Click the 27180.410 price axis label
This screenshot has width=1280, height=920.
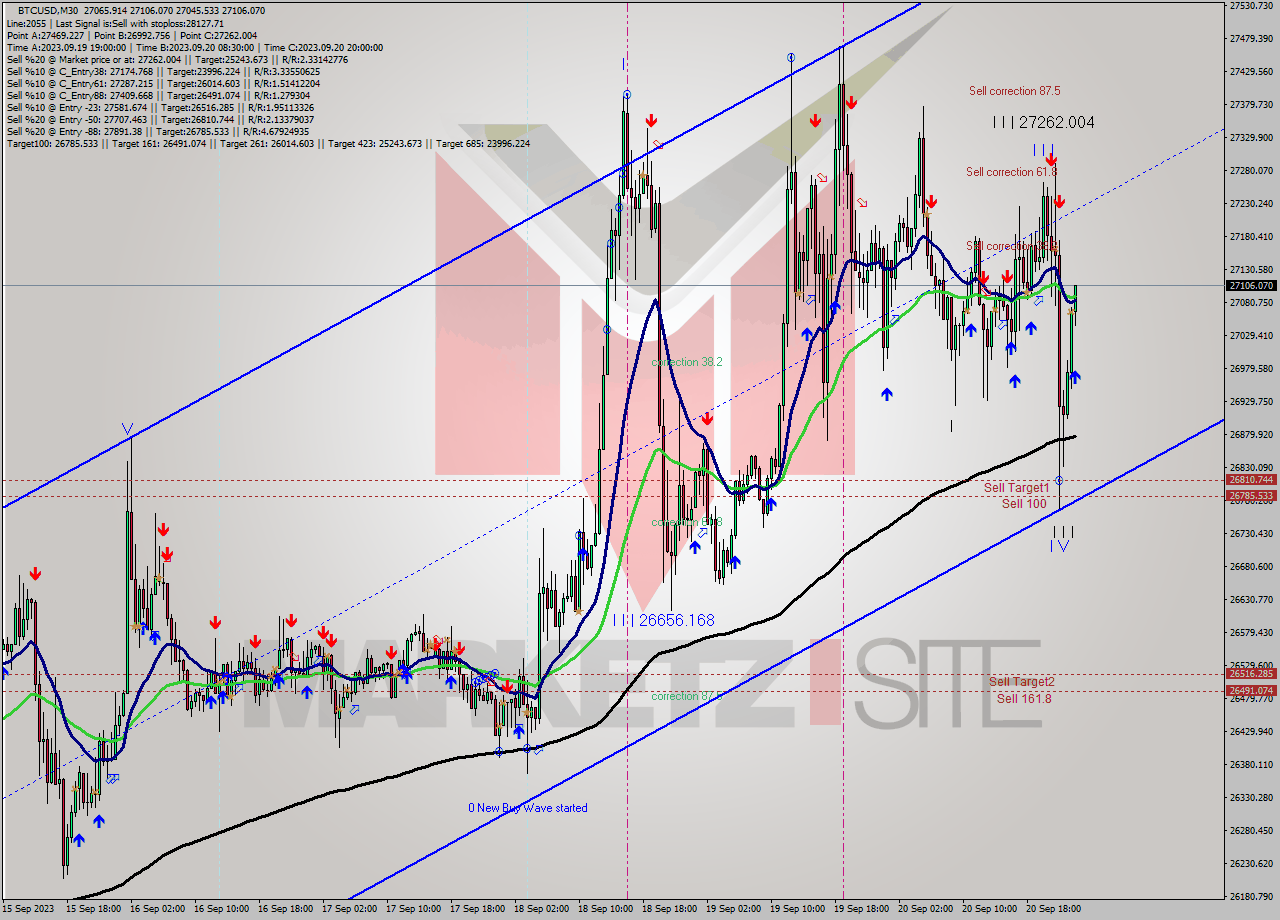1251,236
